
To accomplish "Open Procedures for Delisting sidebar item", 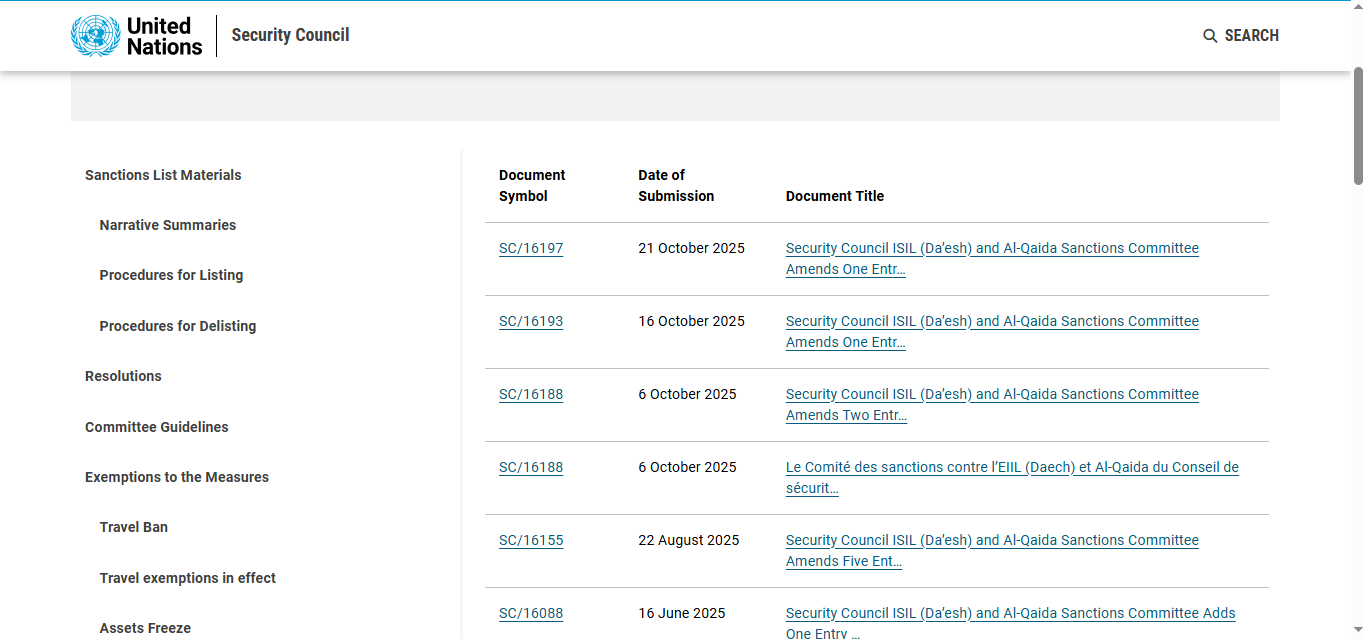I will (x=178, y=326).
